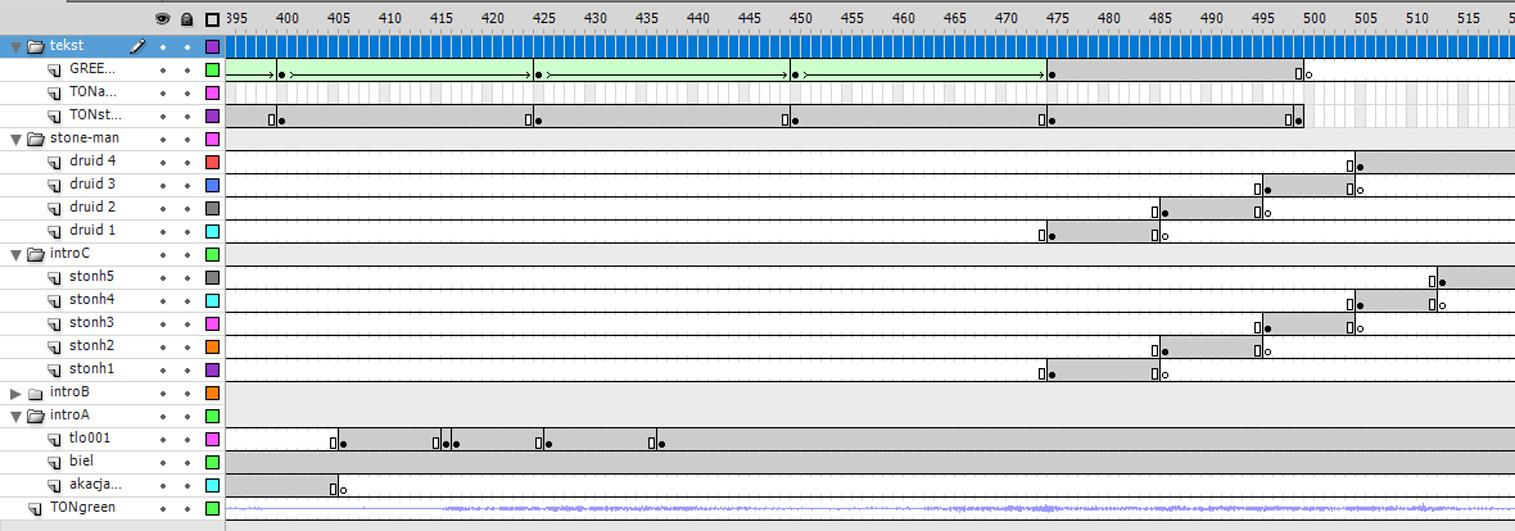The width and height of the screenshot is (1515, 531).
Task: Click the tekst folder icon
Action: point(36,46)
